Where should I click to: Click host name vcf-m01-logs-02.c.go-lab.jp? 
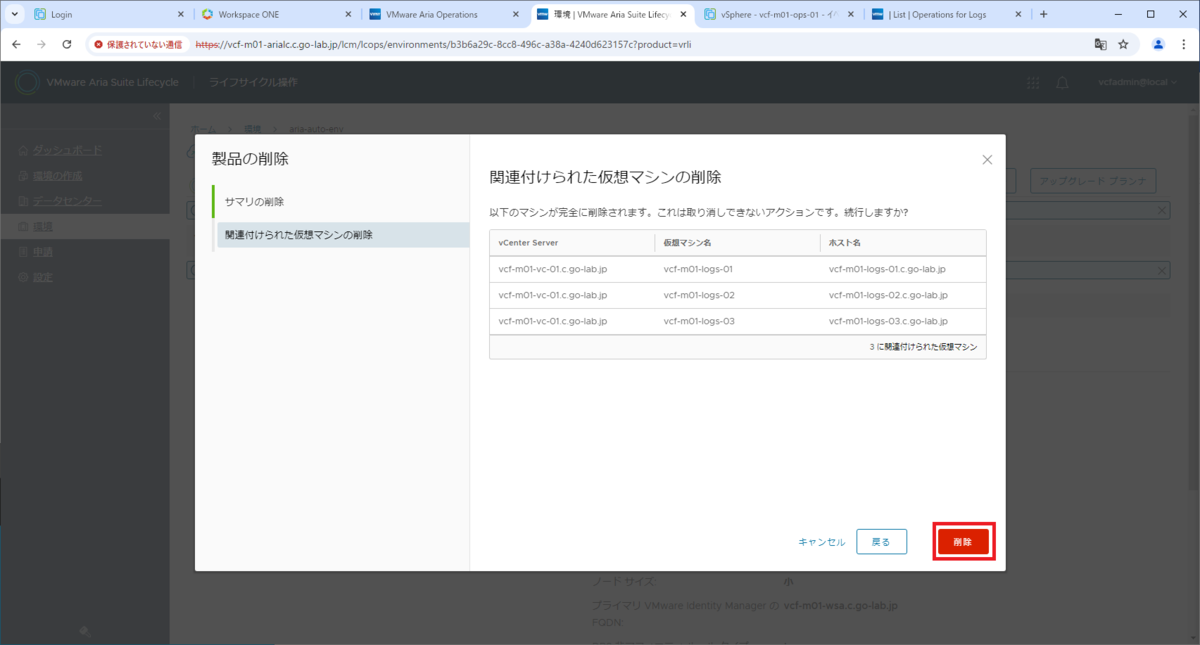click(888, 295)
